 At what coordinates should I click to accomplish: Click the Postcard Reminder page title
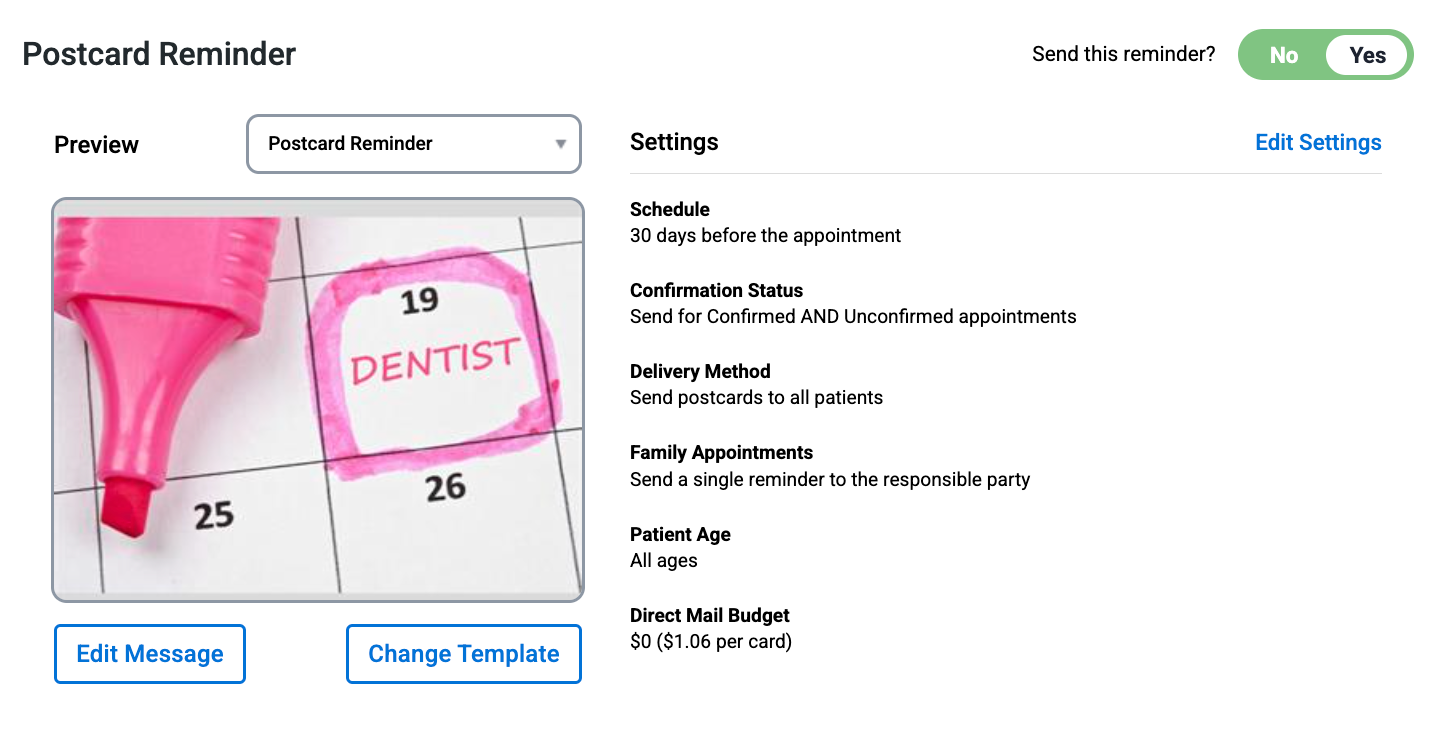(x=159, y=54)
